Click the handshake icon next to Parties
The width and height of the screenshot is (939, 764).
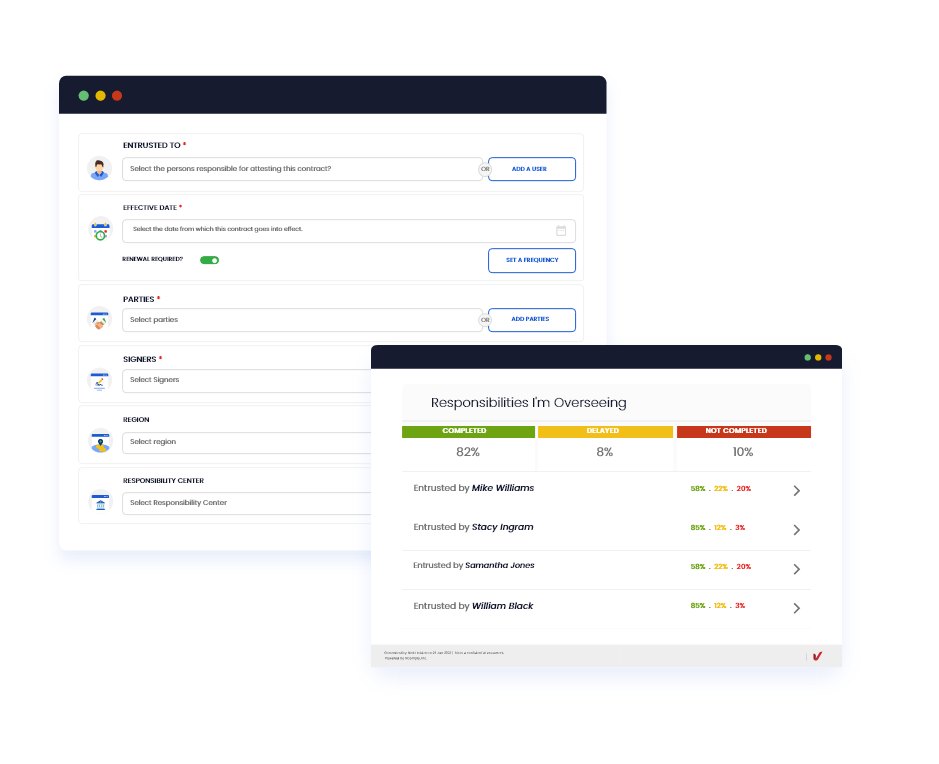click(99, 319)
